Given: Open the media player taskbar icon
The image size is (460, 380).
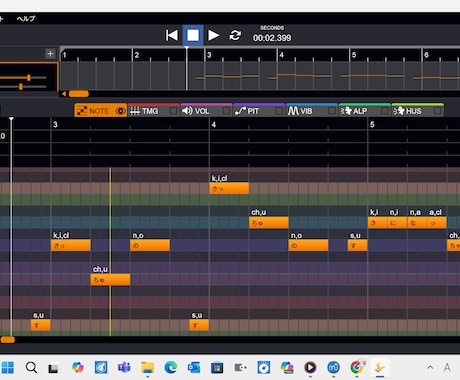Looking at the screenshot, I should click(310, 368).
